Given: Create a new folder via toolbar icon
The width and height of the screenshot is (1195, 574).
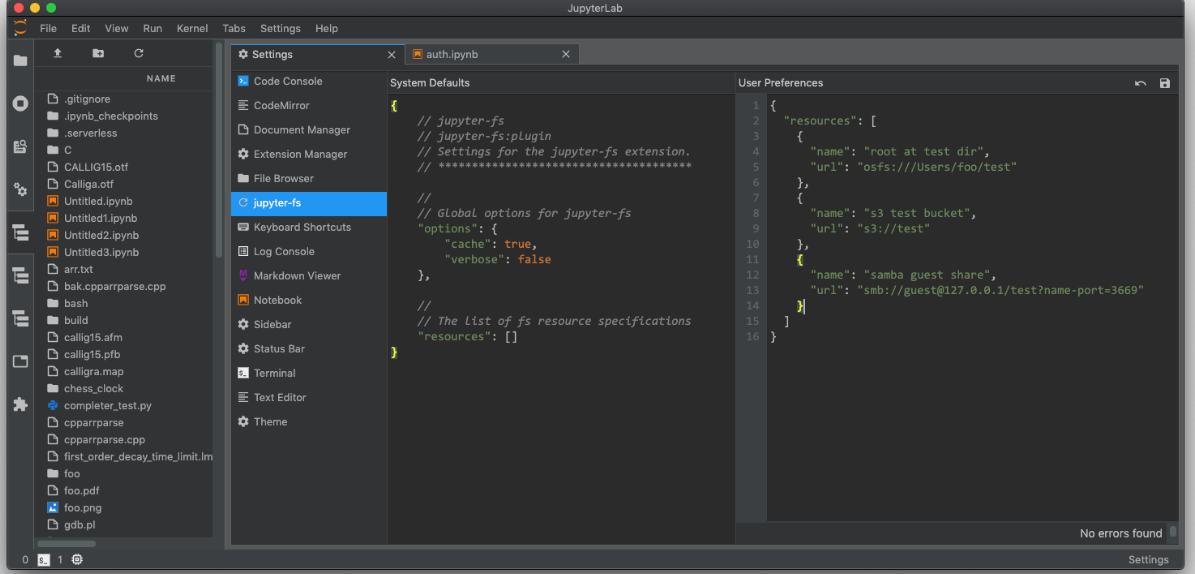Looking at the screenshot, I should click(98, 53).
